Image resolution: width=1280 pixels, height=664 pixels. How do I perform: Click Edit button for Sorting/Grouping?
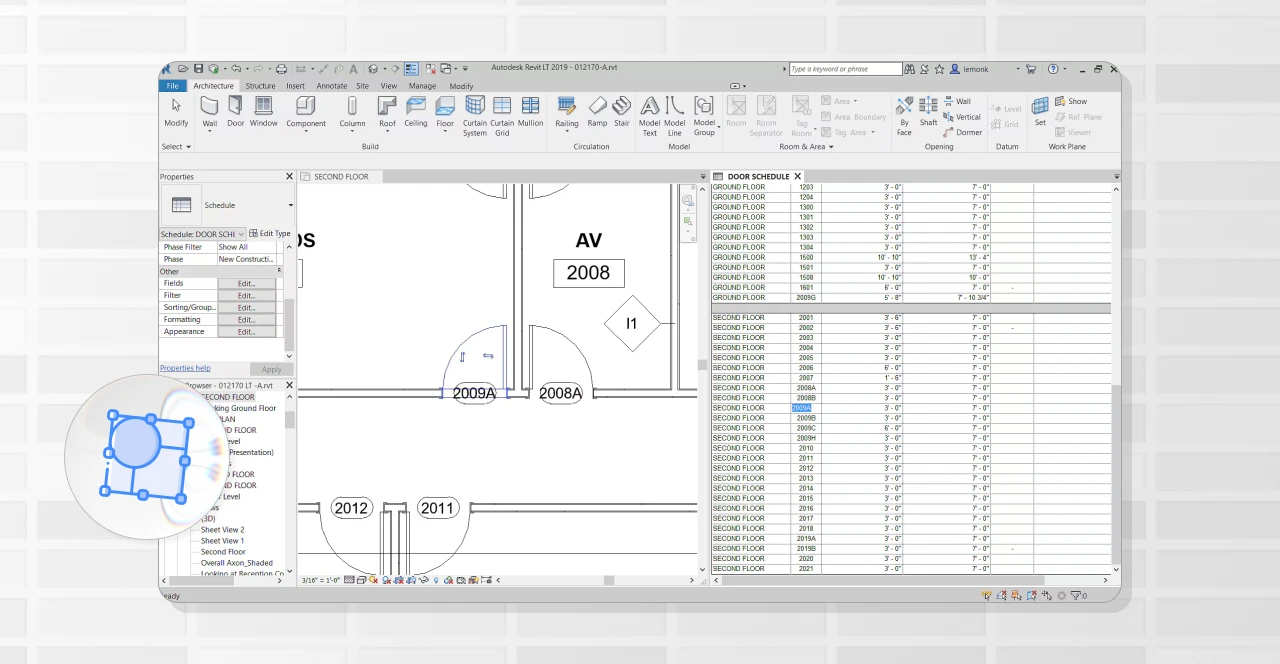tap(247, 308)
